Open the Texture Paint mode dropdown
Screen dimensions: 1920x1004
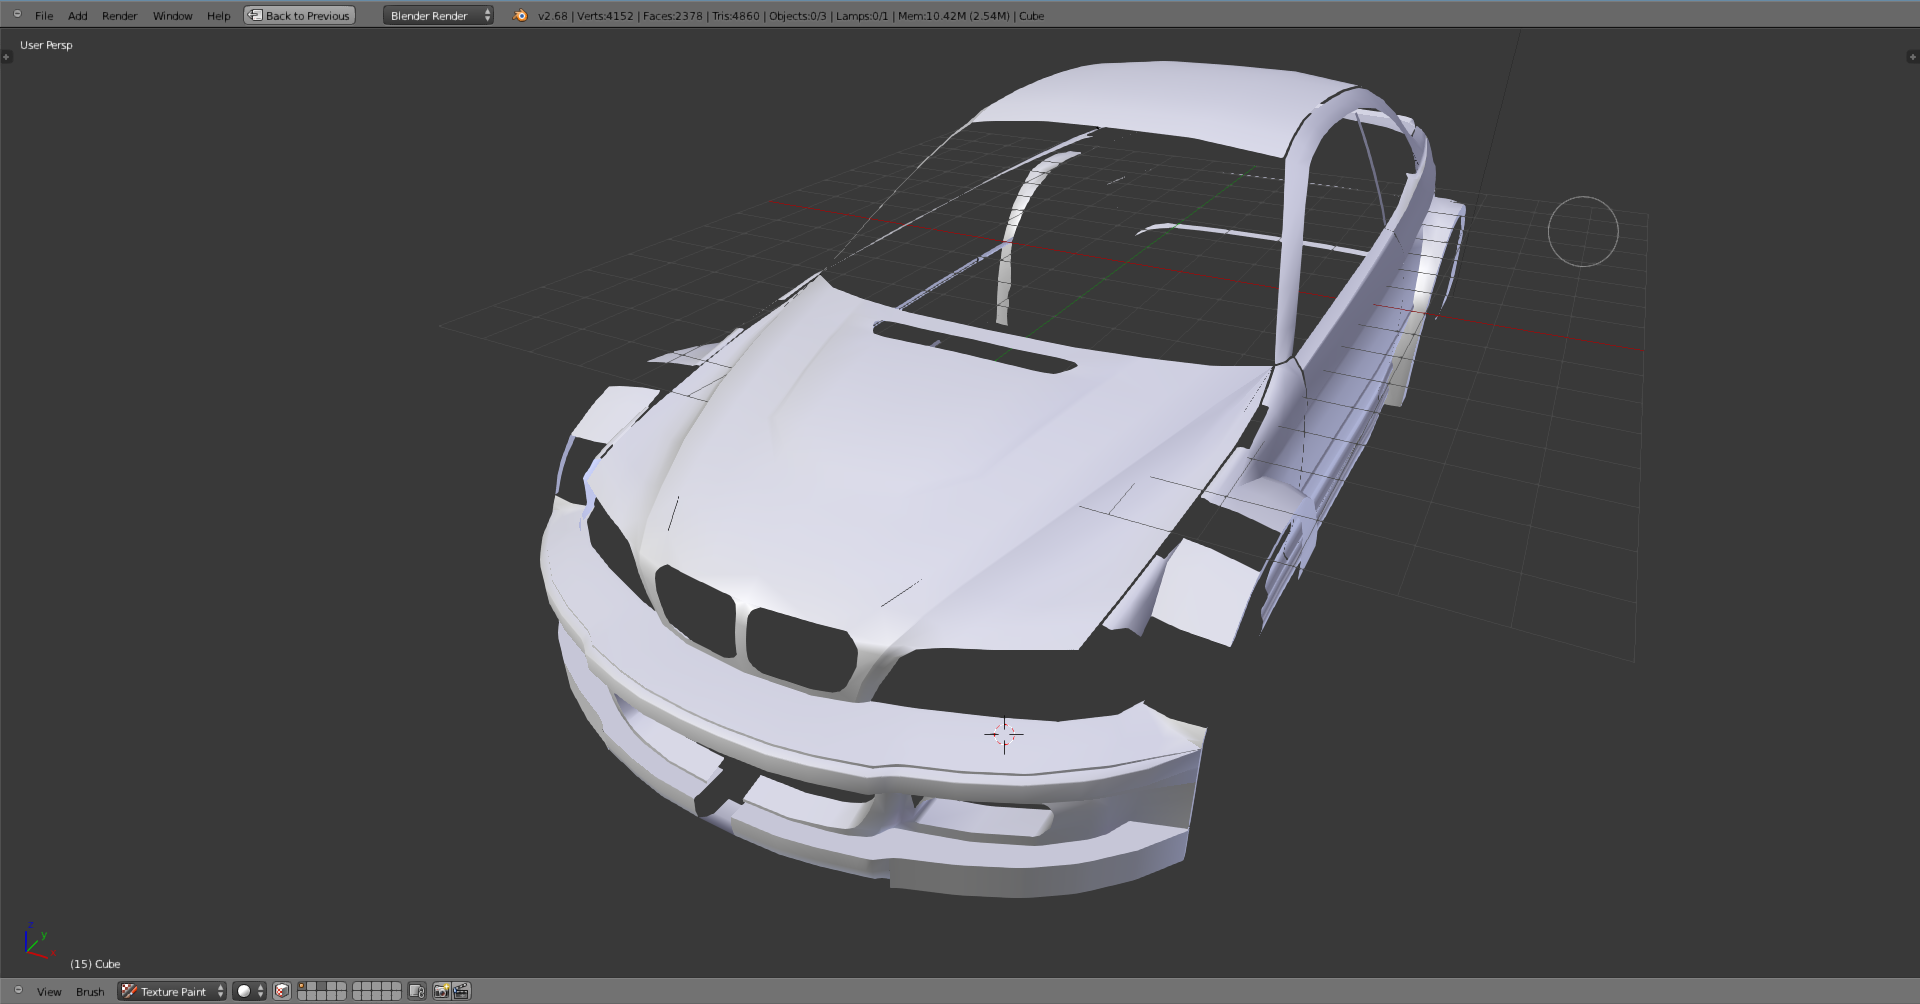(172, 991)
